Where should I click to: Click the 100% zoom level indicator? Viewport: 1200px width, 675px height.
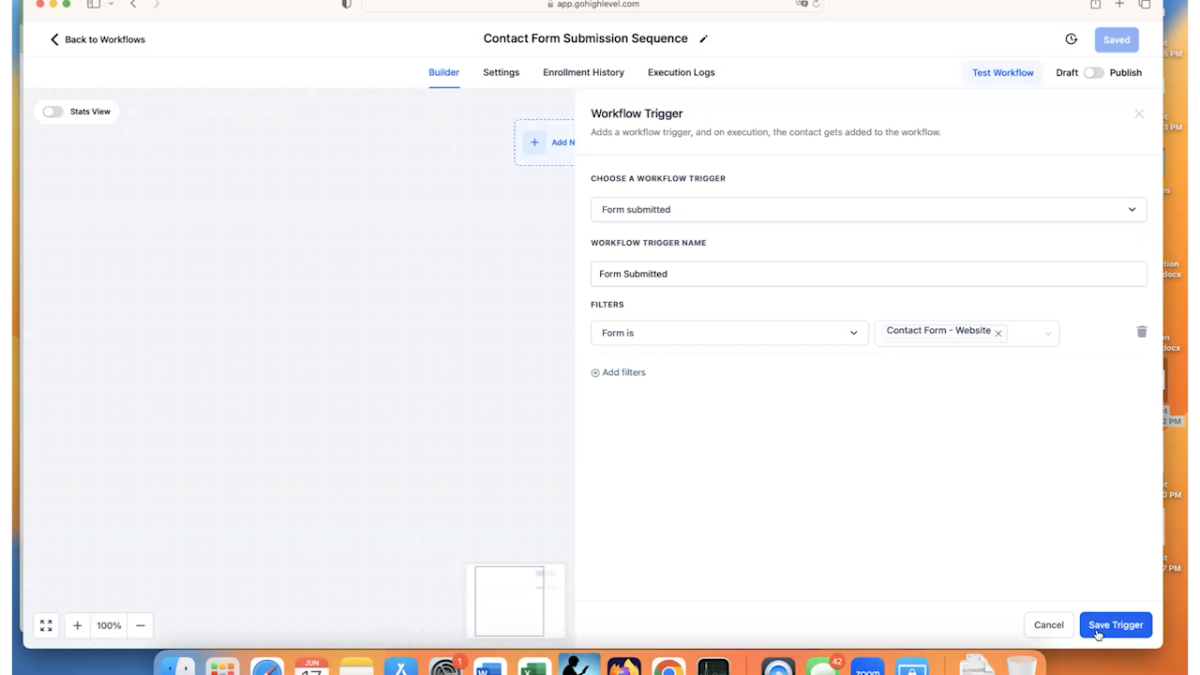[x=108, y=625]
